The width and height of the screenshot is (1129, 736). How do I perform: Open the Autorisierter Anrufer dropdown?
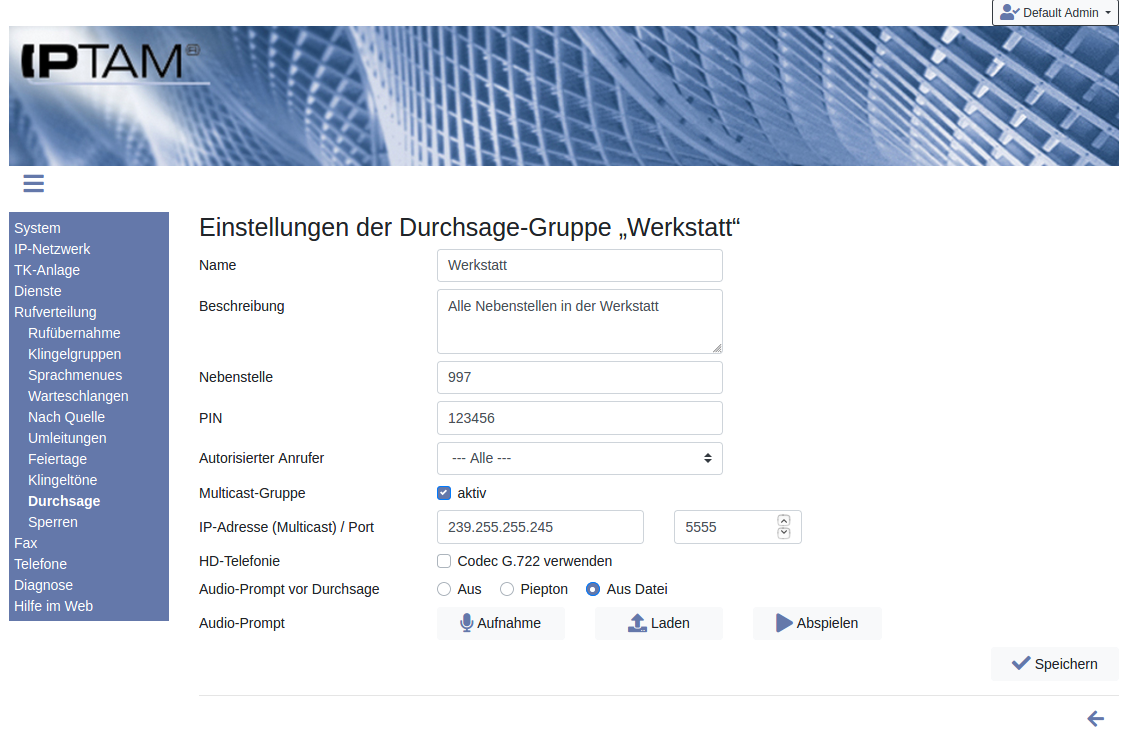(579, 458)
